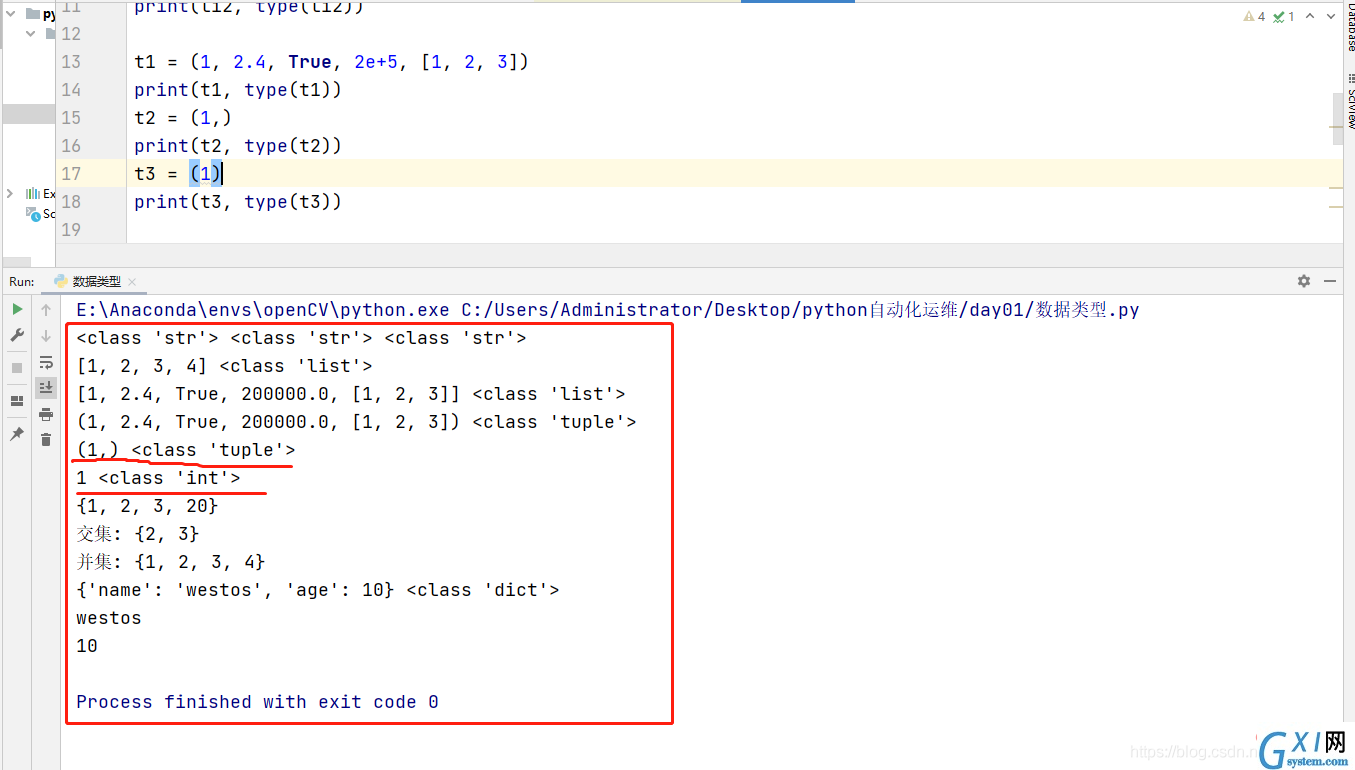Screen dimensions: 1355x770
Task: Pin the Run tab with pin icon
Action: pyautogui.click(x=17, y=434)
